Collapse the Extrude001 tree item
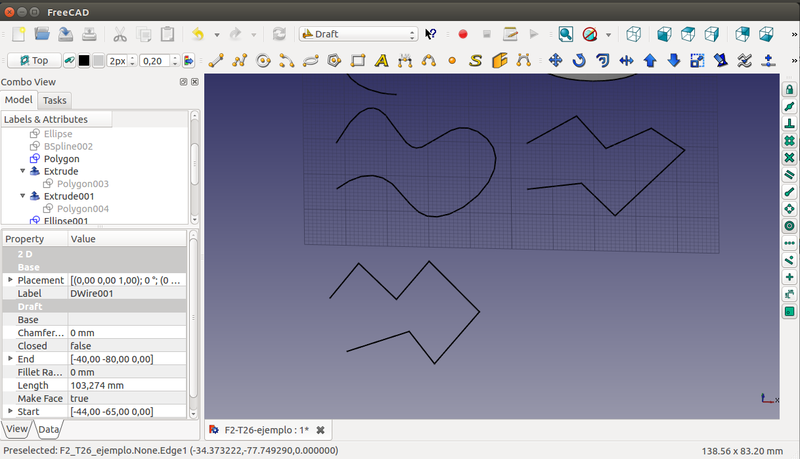The image size is (800, 459). pyautogui.click(x=23, y=197)
